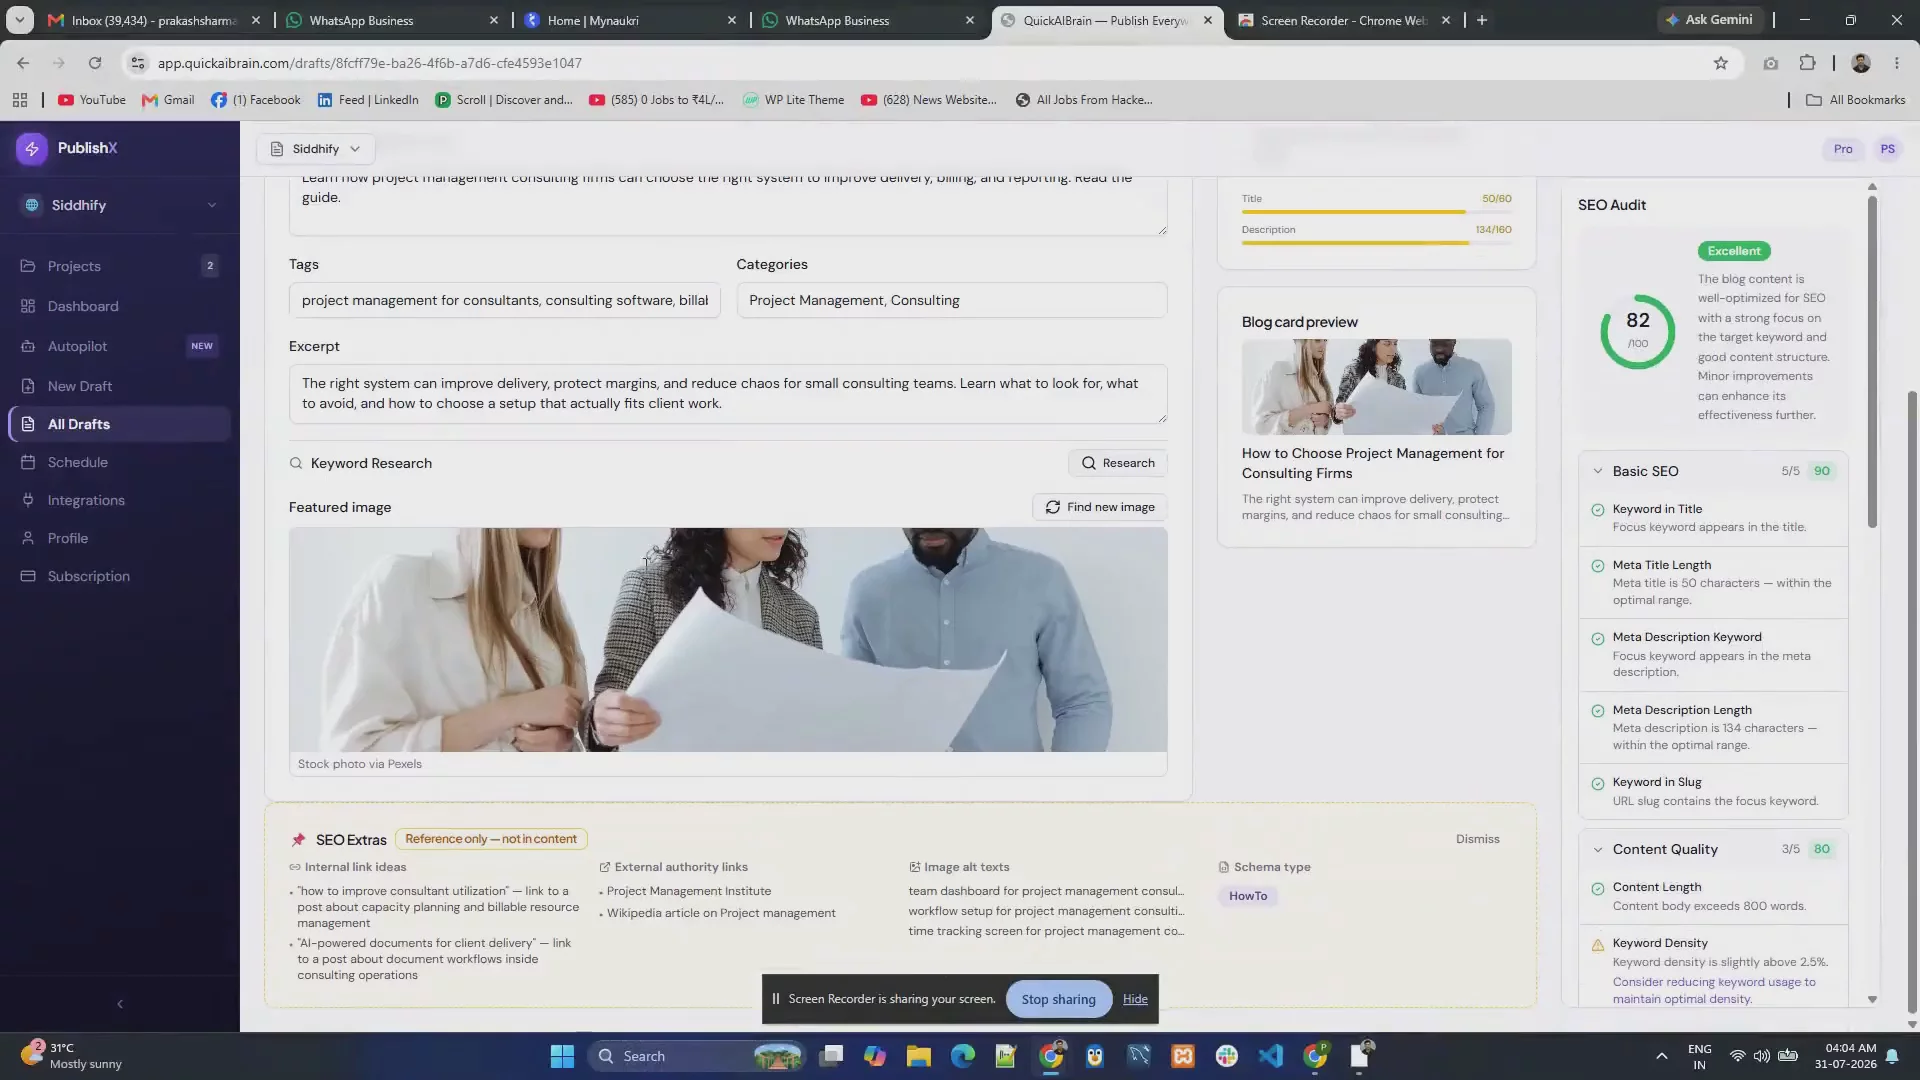This screenshot has height=1080, width=1920.
Task: Click the Research button
Action: point(1118,463)
